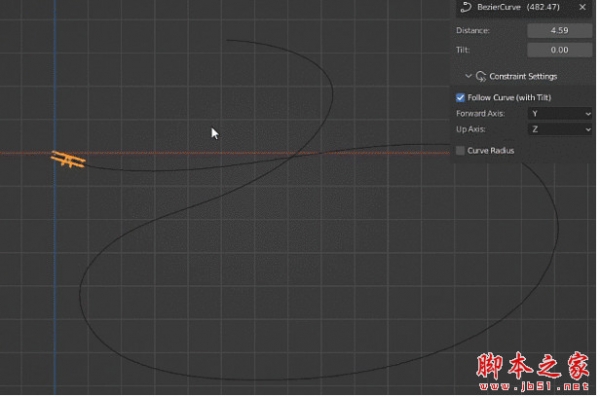Image resolution: width=600 pixels, height=397 pixels.
Task: Click the Tilt value field
Action: point(559,50)
